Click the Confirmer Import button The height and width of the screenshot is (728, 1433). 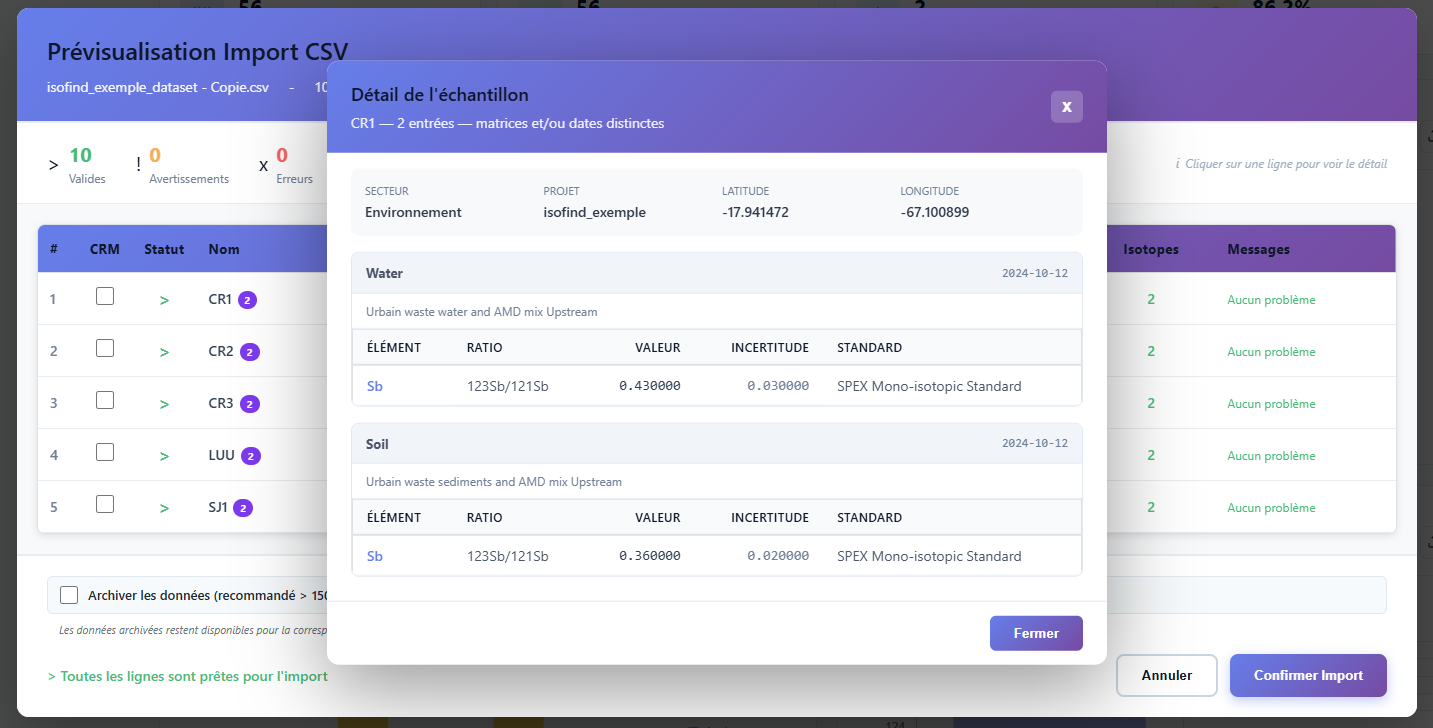click(x=1307, y=675)
